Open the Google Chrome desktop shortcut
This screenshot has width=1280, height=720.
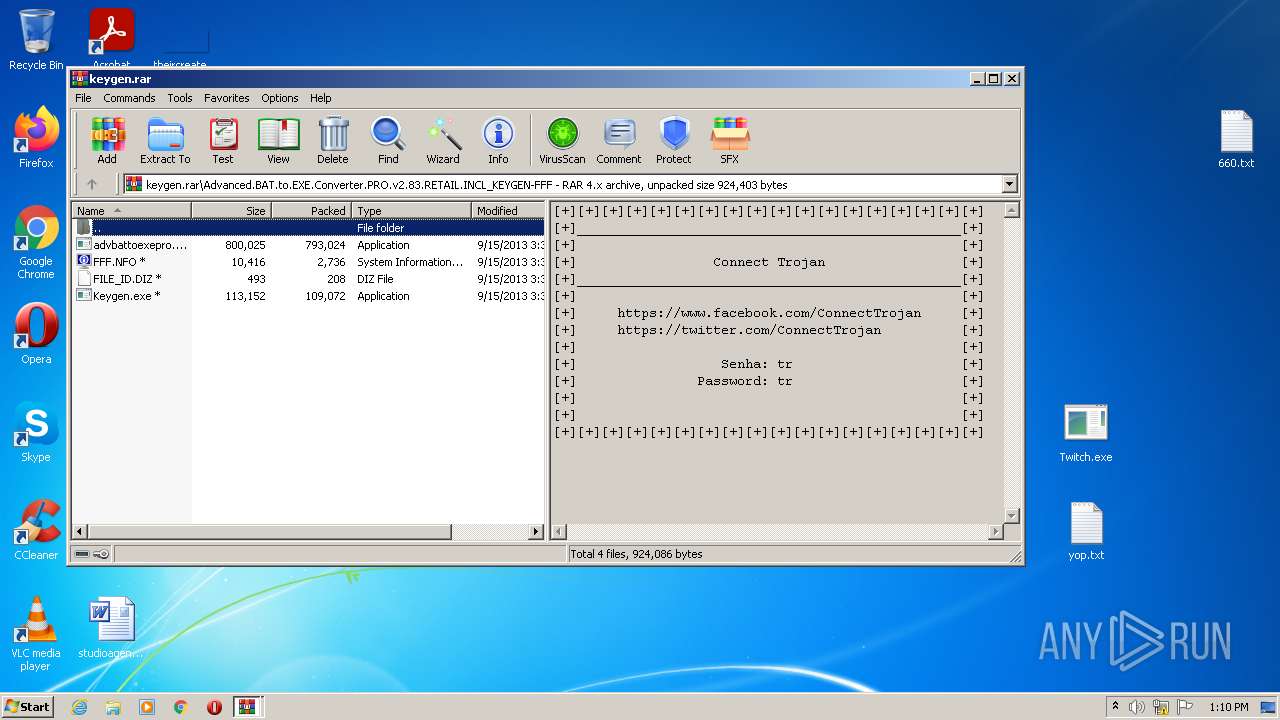36,243
